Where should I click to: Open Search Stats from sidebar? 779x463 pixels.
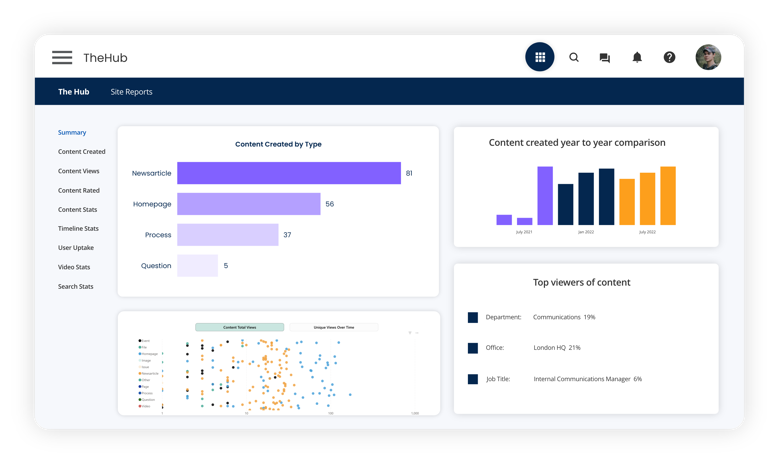tap(75, 287)
